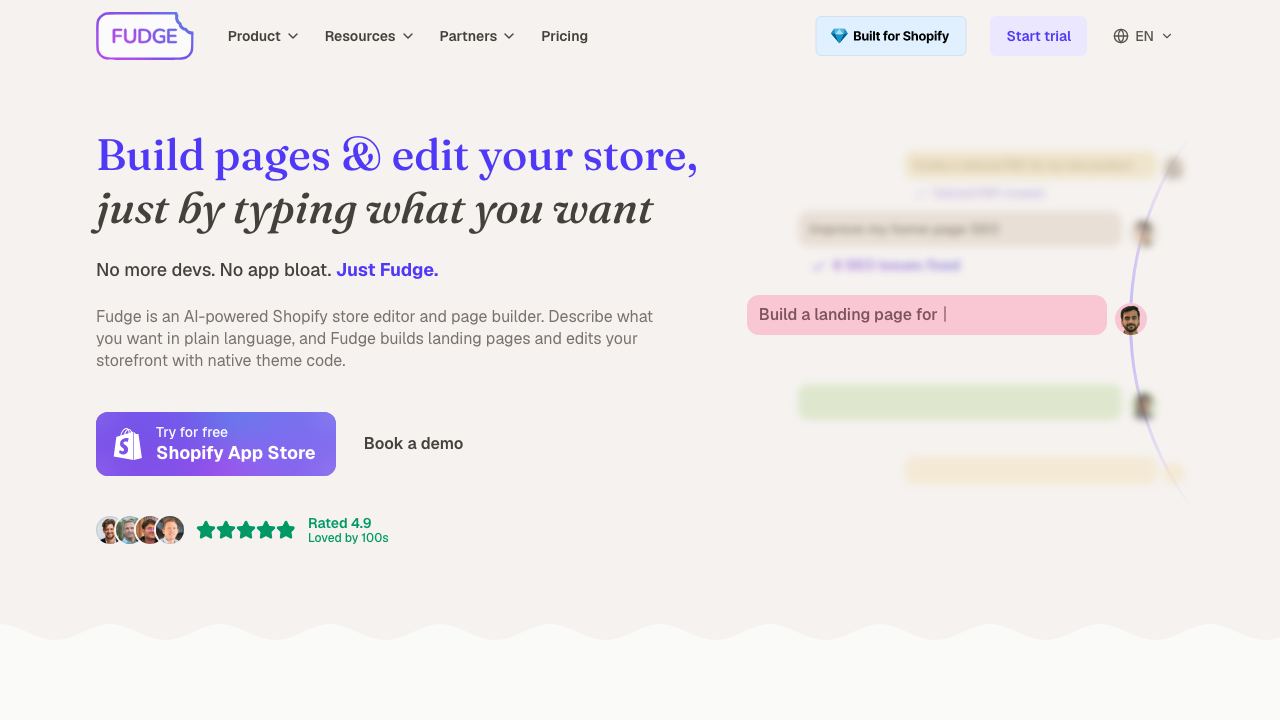Click the first green rating star
Viewport: 1280px width, 720px height.
click(x=206, y=530)
